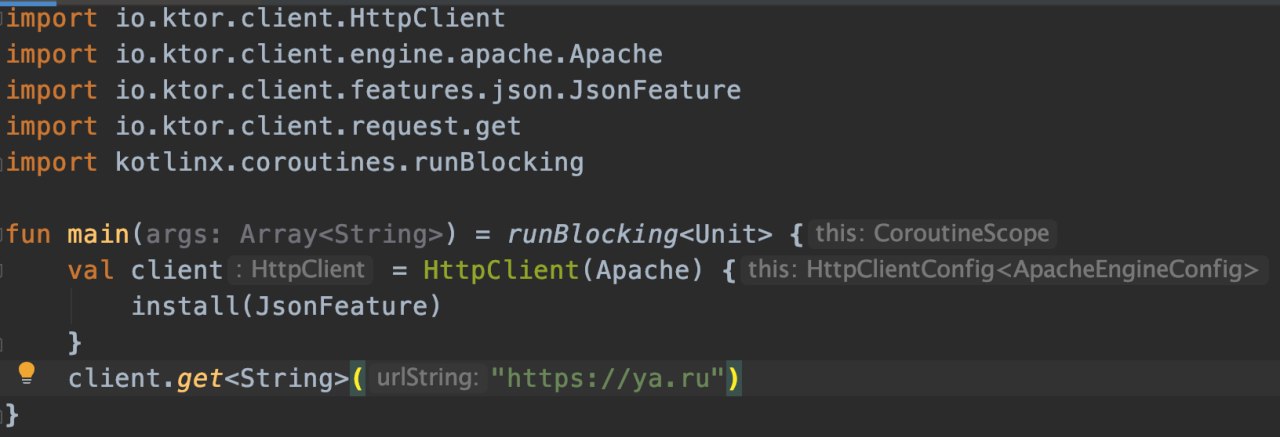Collapse the main function fold marker
Image resolution: width=1280 pixels, height=437 pixels.
3,235
